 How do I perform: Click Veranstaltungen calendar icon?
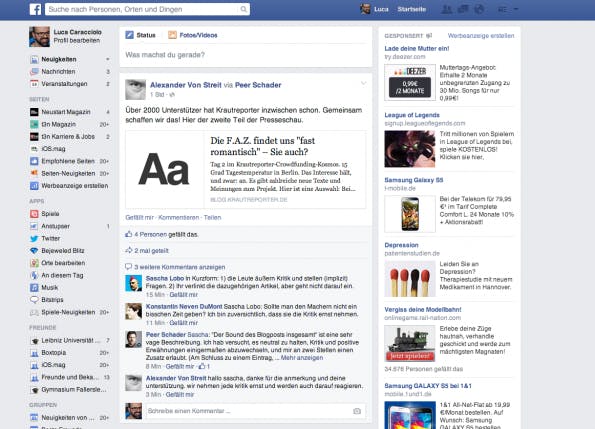click(34, 83)
